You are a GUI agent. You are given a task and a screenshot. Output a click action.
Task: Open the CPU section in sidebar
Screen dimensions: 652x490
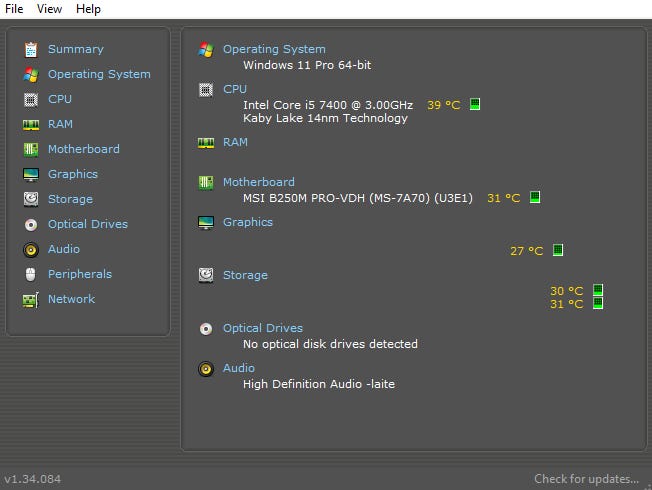click(x=60, y=99)
